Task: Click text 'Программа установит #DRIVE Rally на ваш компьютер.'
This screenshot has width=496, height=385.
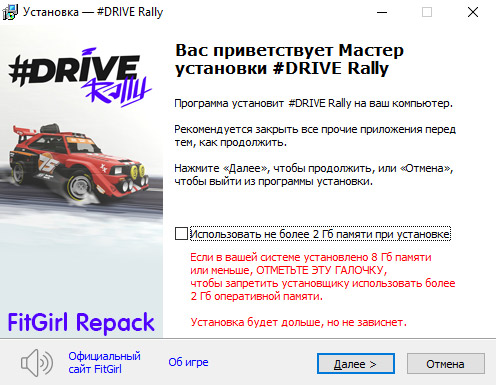Action: point(313,103)
